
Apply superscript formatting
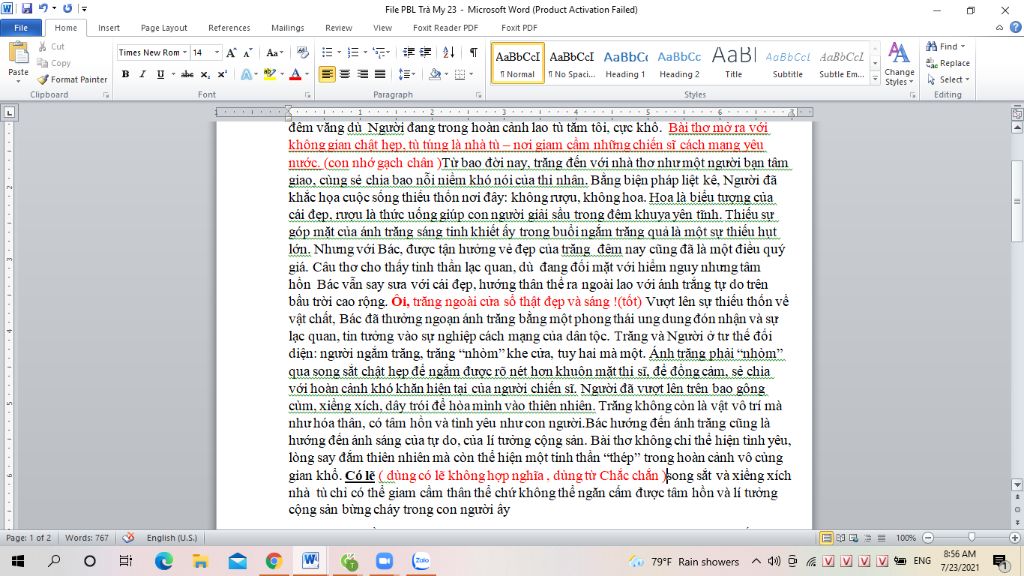(222, 74)
